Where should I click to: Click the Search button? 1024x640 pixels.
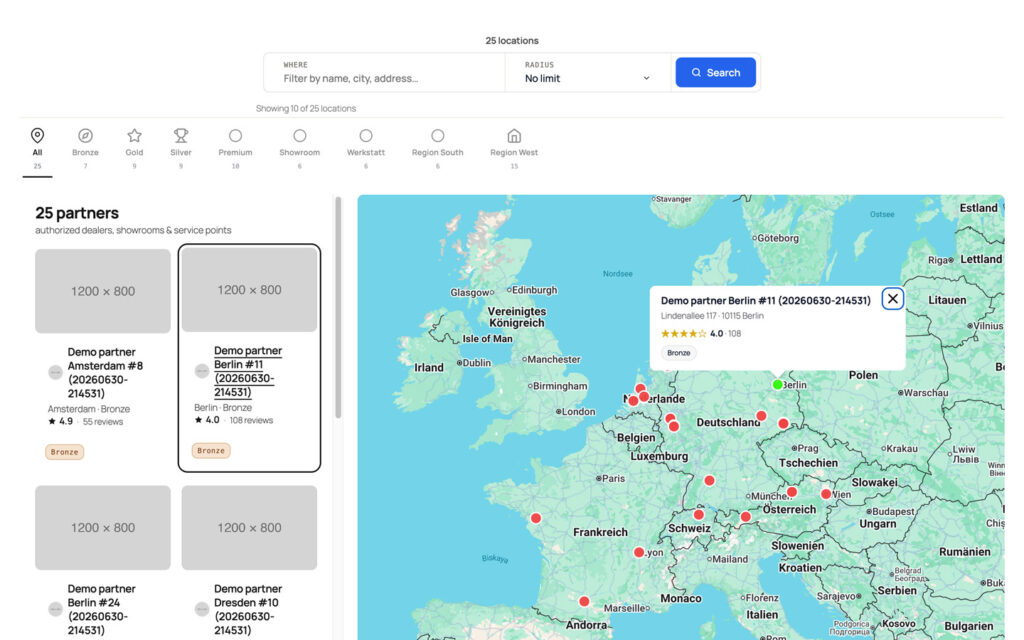[716, 72]
